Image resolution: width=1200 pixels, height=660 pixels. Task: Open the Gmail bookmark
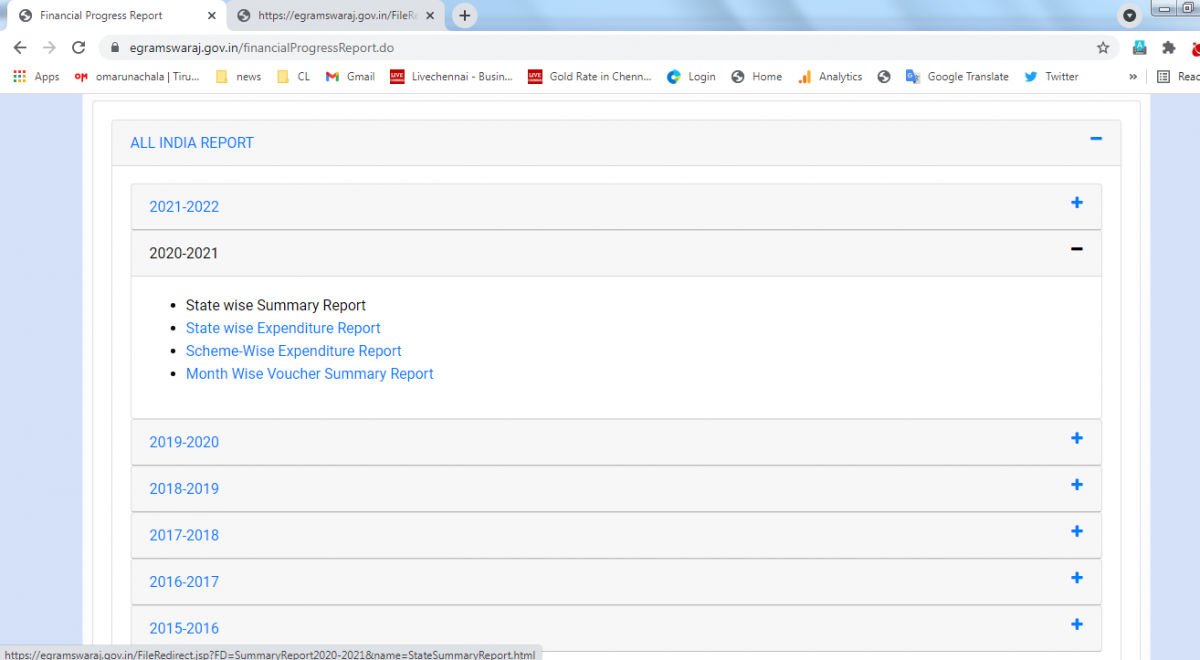[350, 77]
